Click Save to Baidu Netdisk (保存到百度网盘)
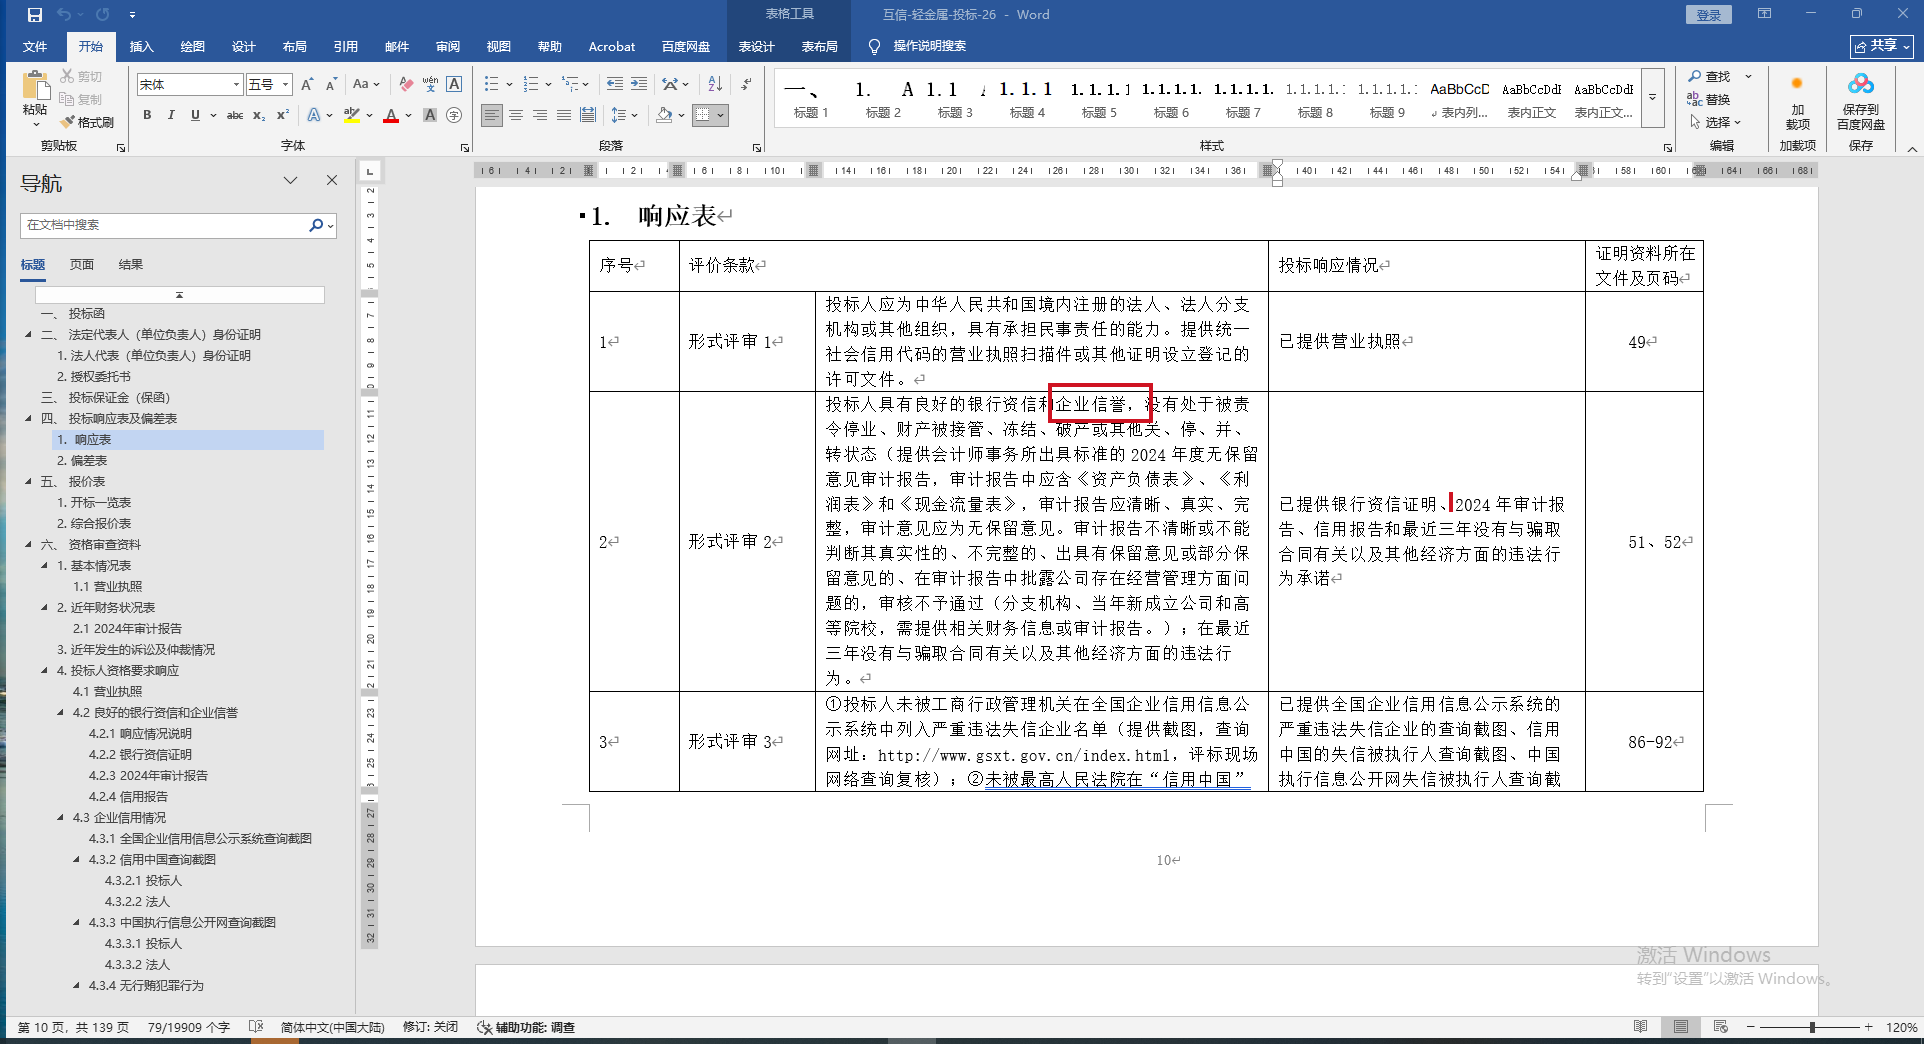Viewport: 1924px width, 1044px height. point(1861,102)
